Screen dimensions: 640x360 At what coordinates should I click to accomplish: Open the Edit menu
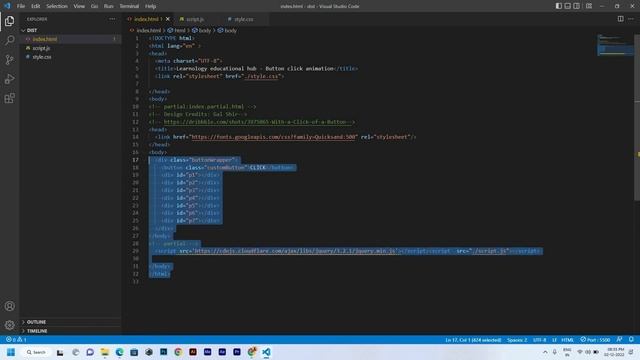pyautogui.click(x=36, y=6)
